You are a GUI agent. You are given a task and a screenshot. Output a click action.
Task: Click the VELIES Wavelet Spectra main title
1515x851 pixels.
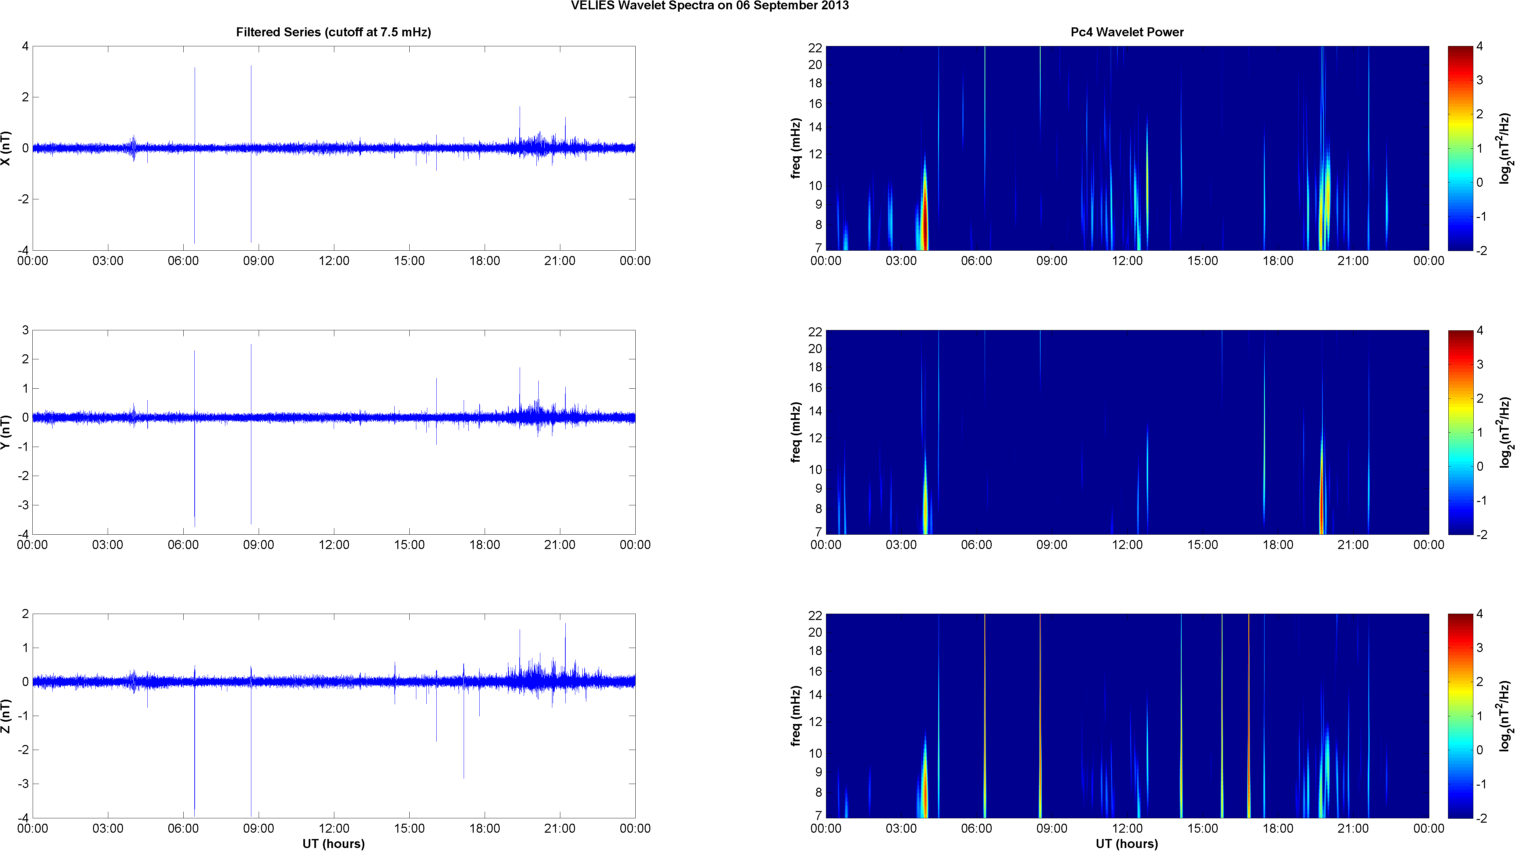(x=709, y=6)
